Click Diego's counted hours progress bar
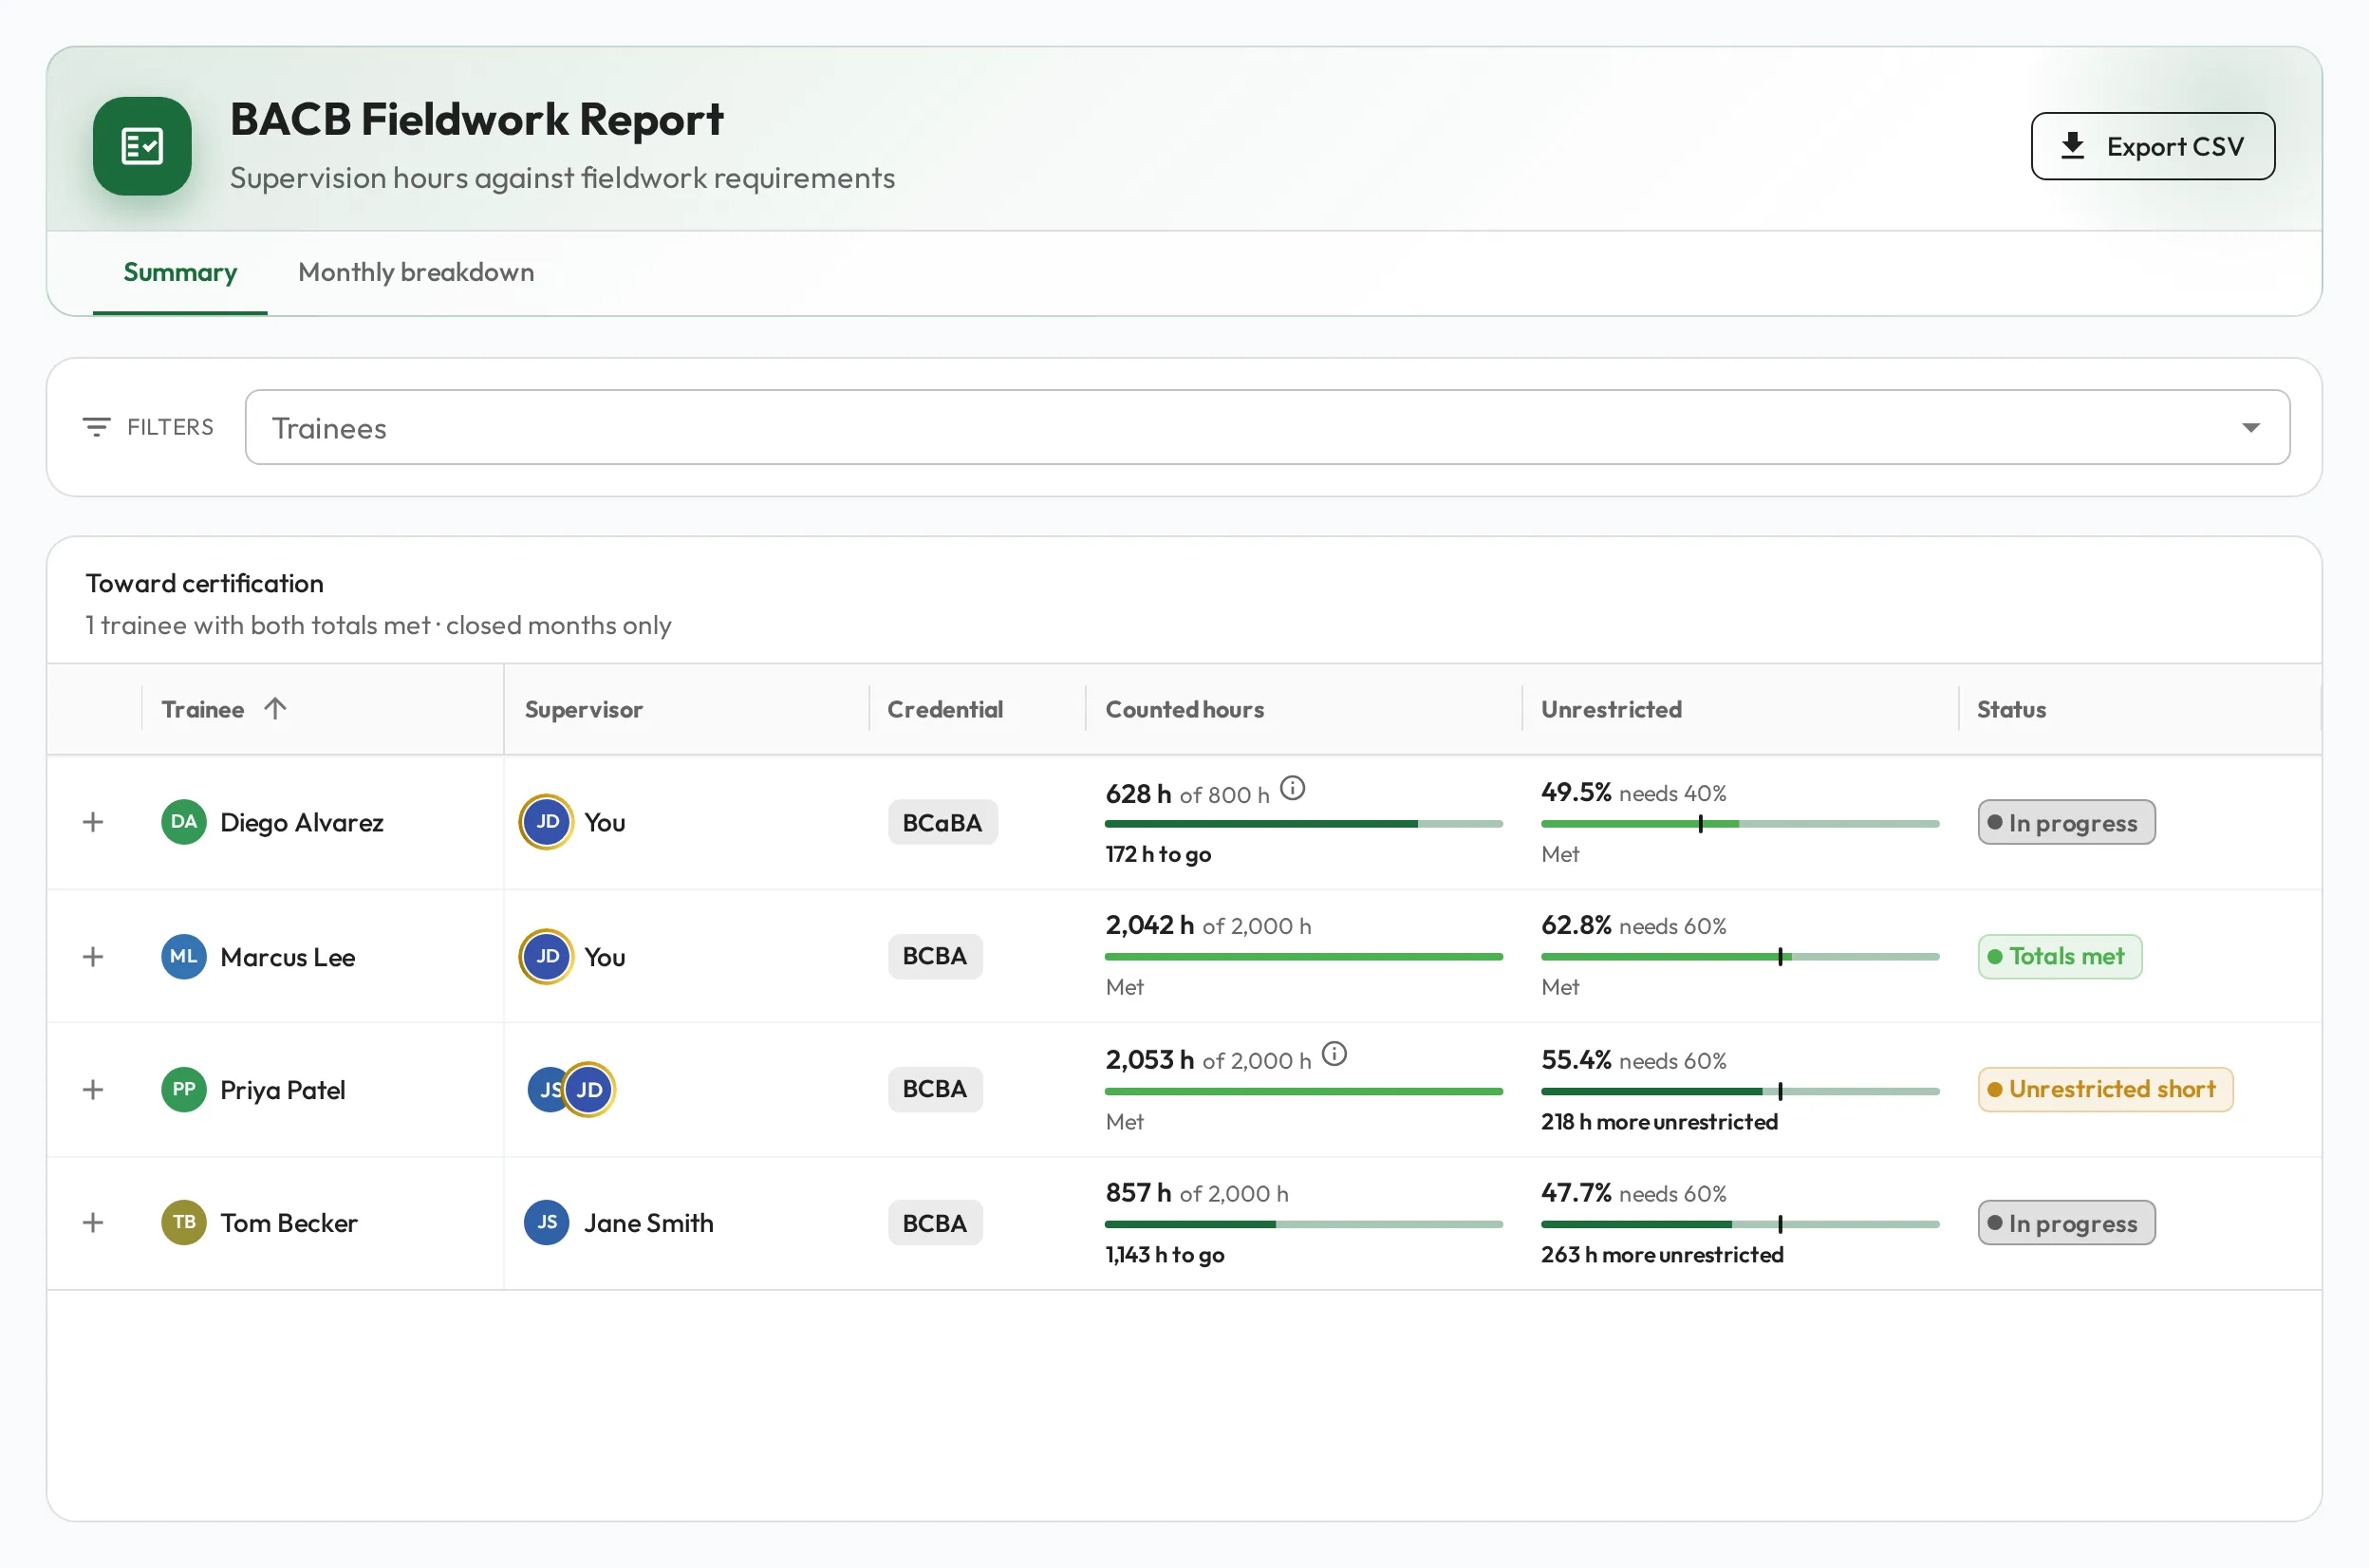This screenshot has width=2369, height=1568. pyautogui.click(x=1303, y=824)
